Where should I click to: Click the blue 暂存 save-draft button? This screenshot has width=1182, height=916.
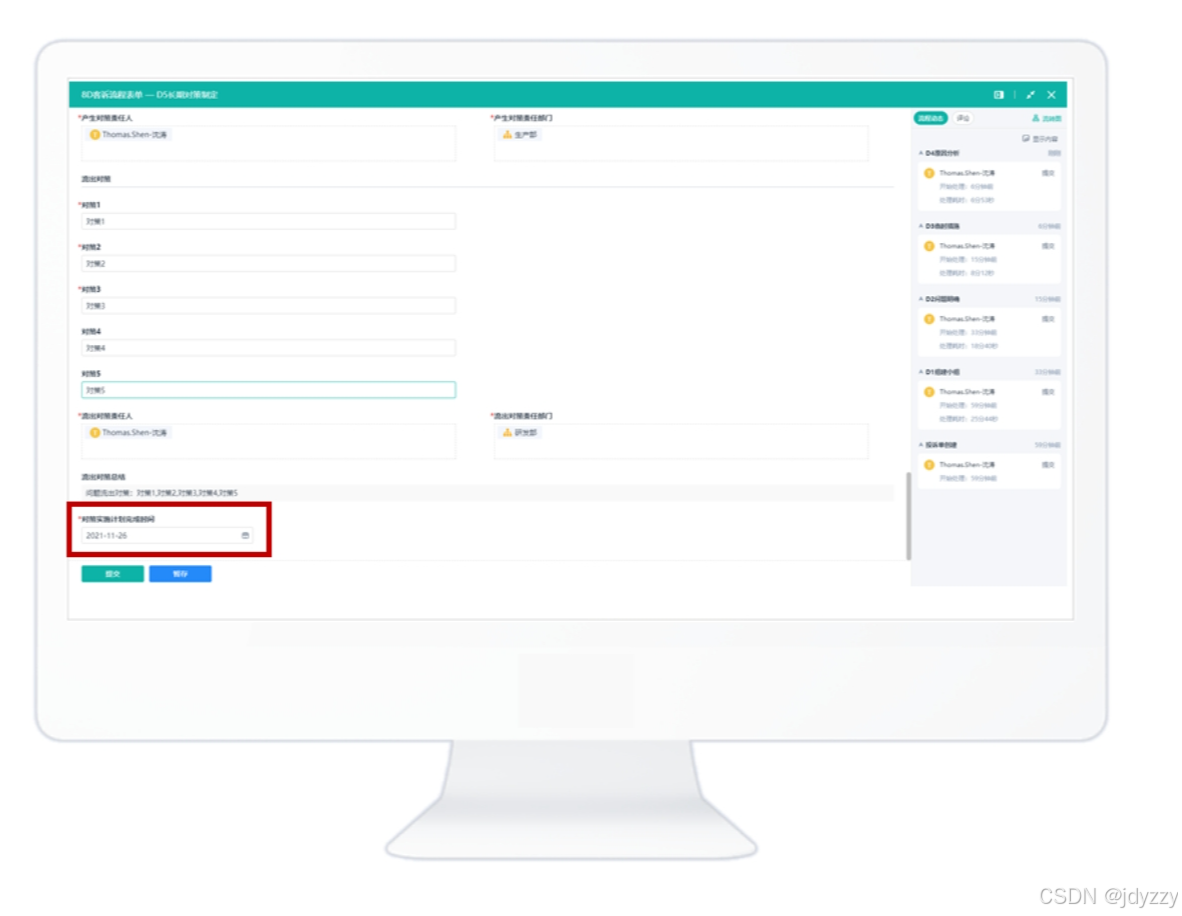click(180, 574)
